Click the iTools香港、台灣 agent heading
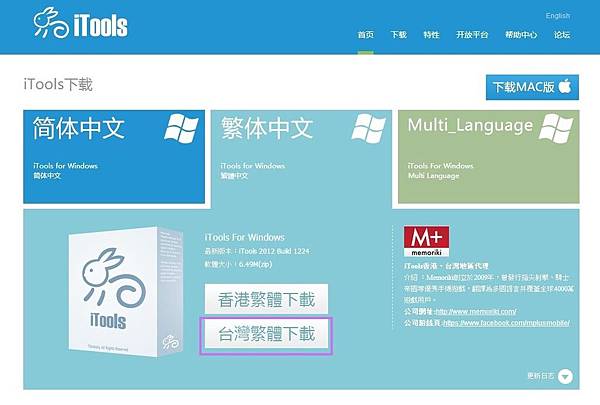 (446, 266)
